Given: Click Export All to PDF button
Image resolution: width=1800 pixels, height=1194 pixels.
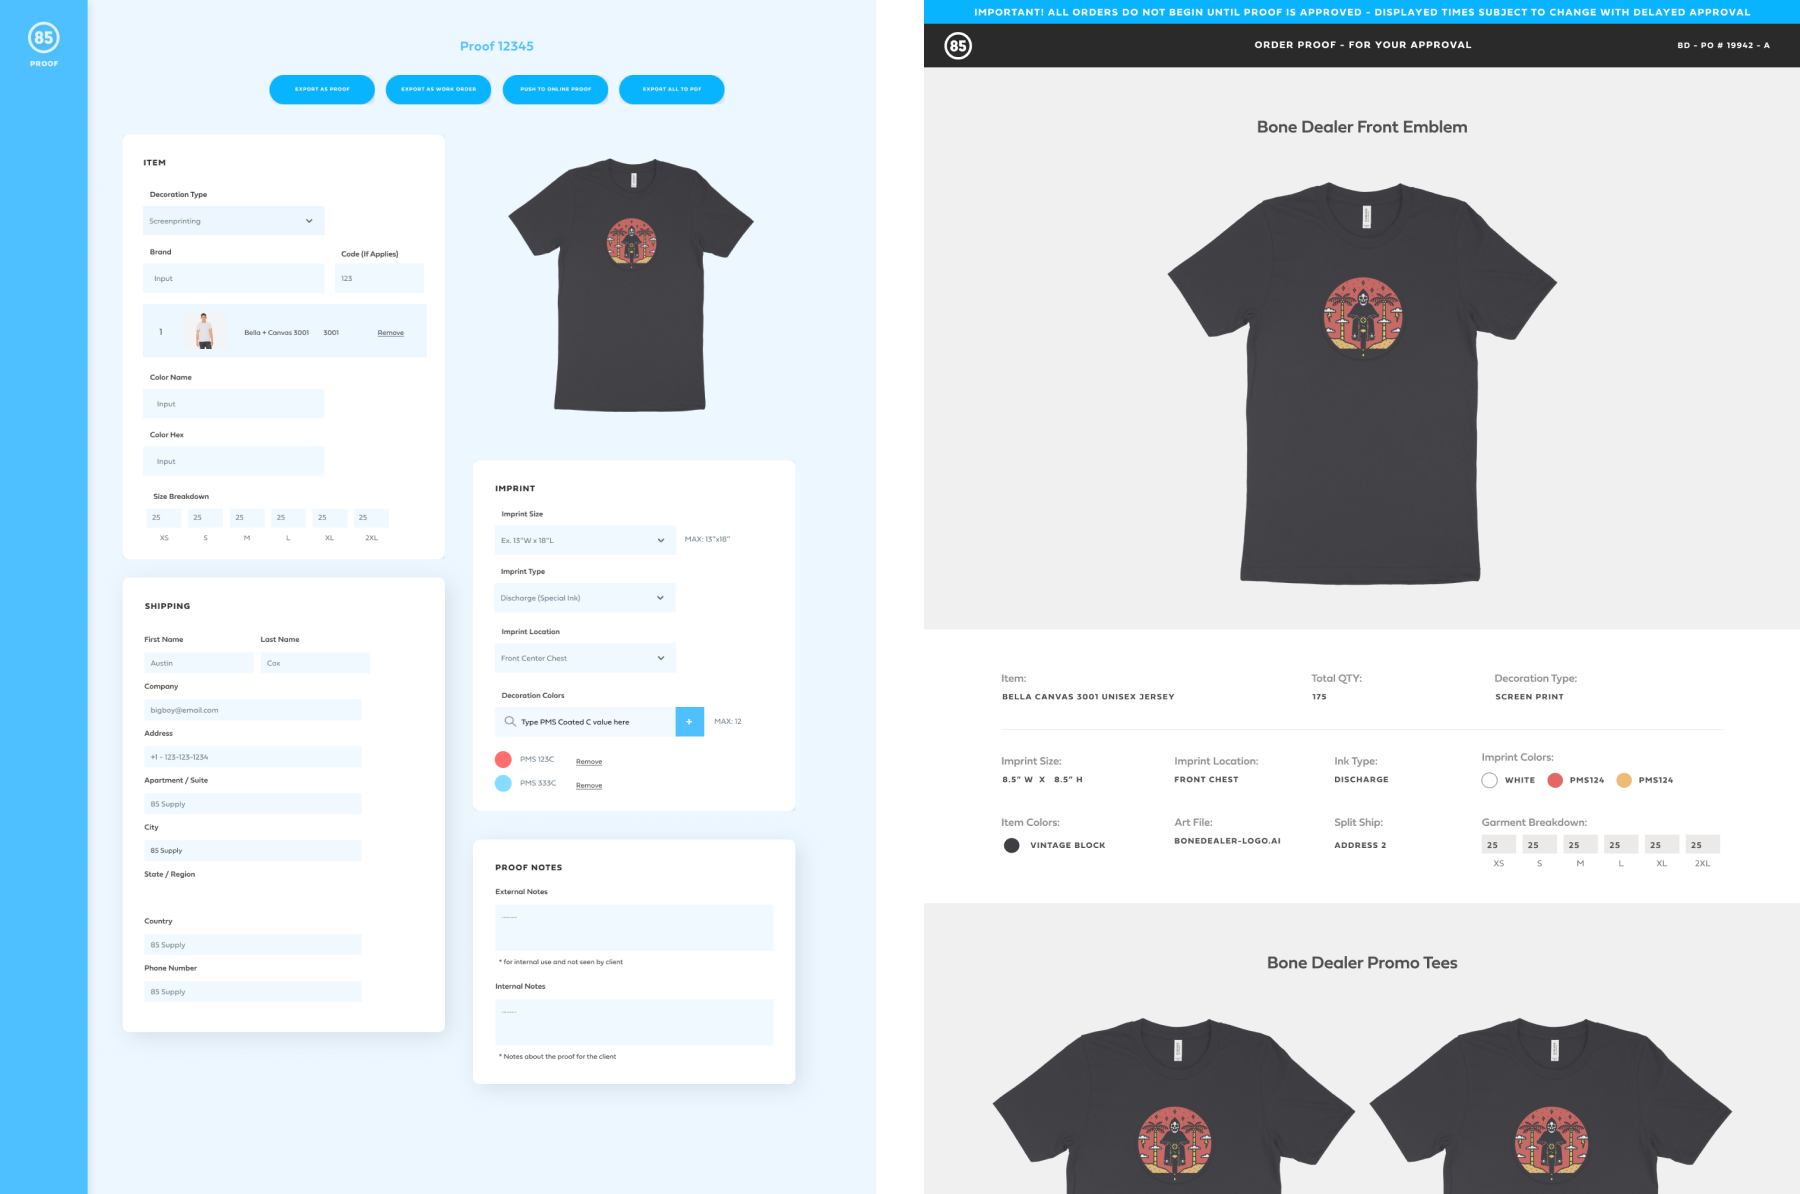Looking at the screenshot, I should [x=671, y=90].
